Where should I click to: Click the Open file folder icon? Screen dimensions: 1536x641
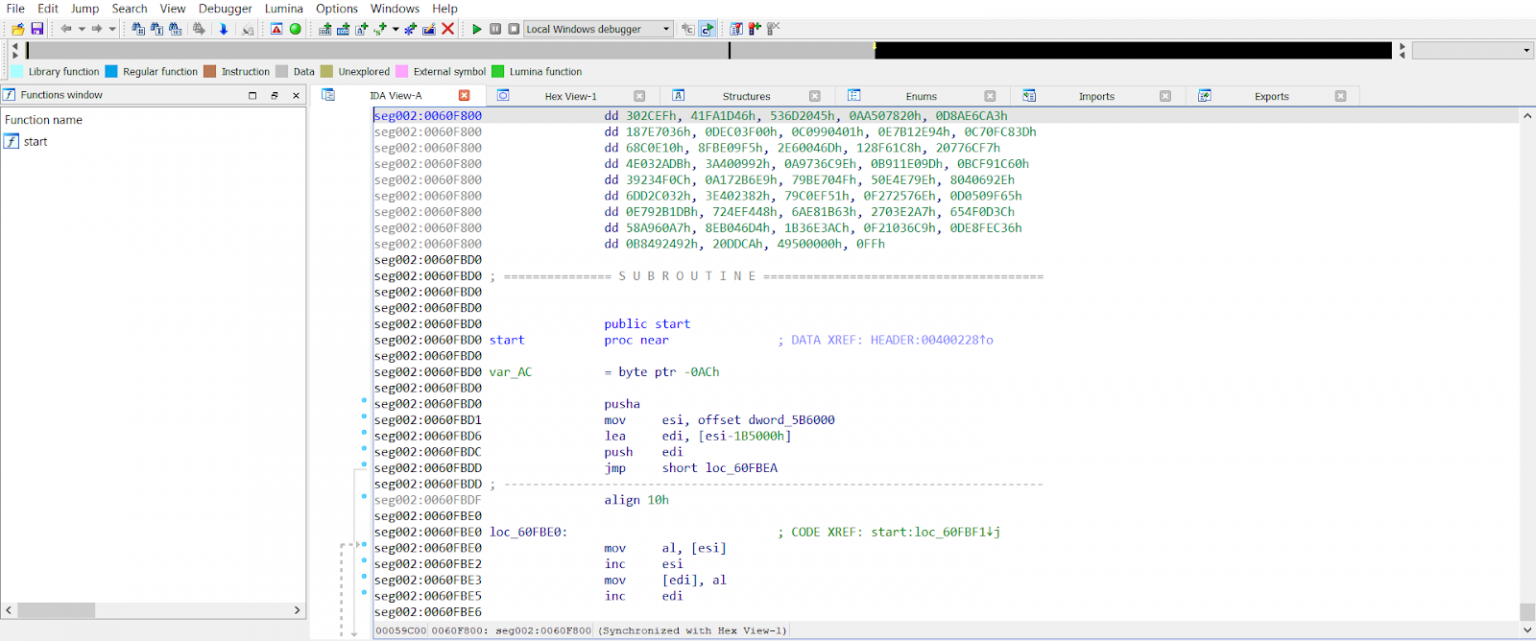pyautogui.click(x=18, y=29)
